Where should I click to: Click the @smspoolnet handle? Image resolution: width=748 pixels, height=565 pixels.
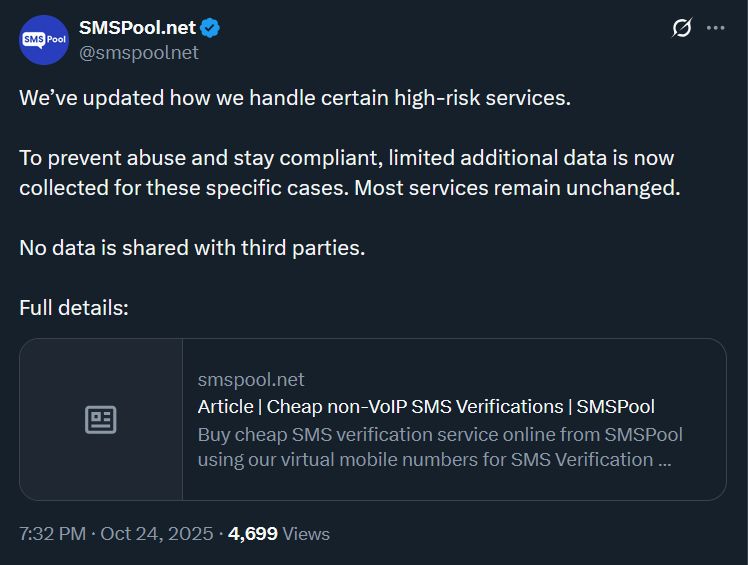[x=138, y=53]
